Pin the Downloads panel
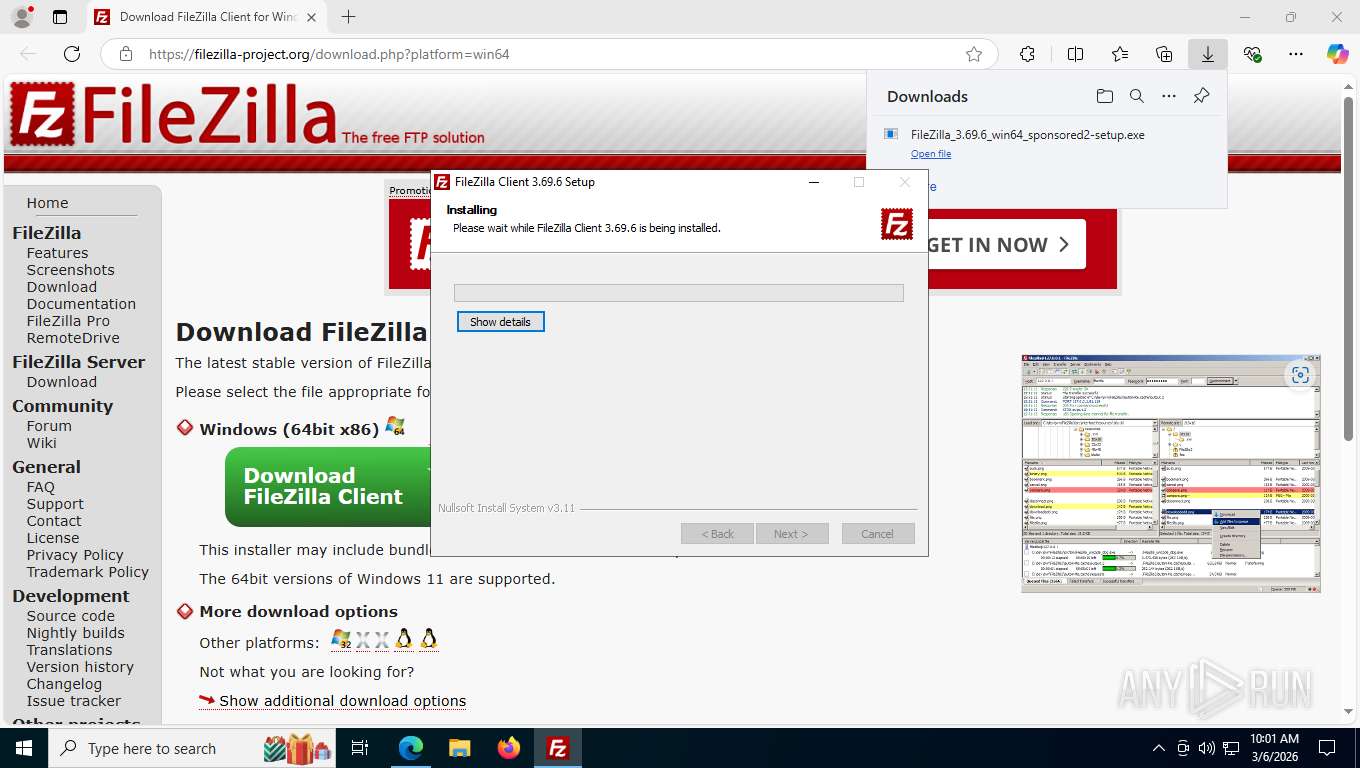 1202,96
